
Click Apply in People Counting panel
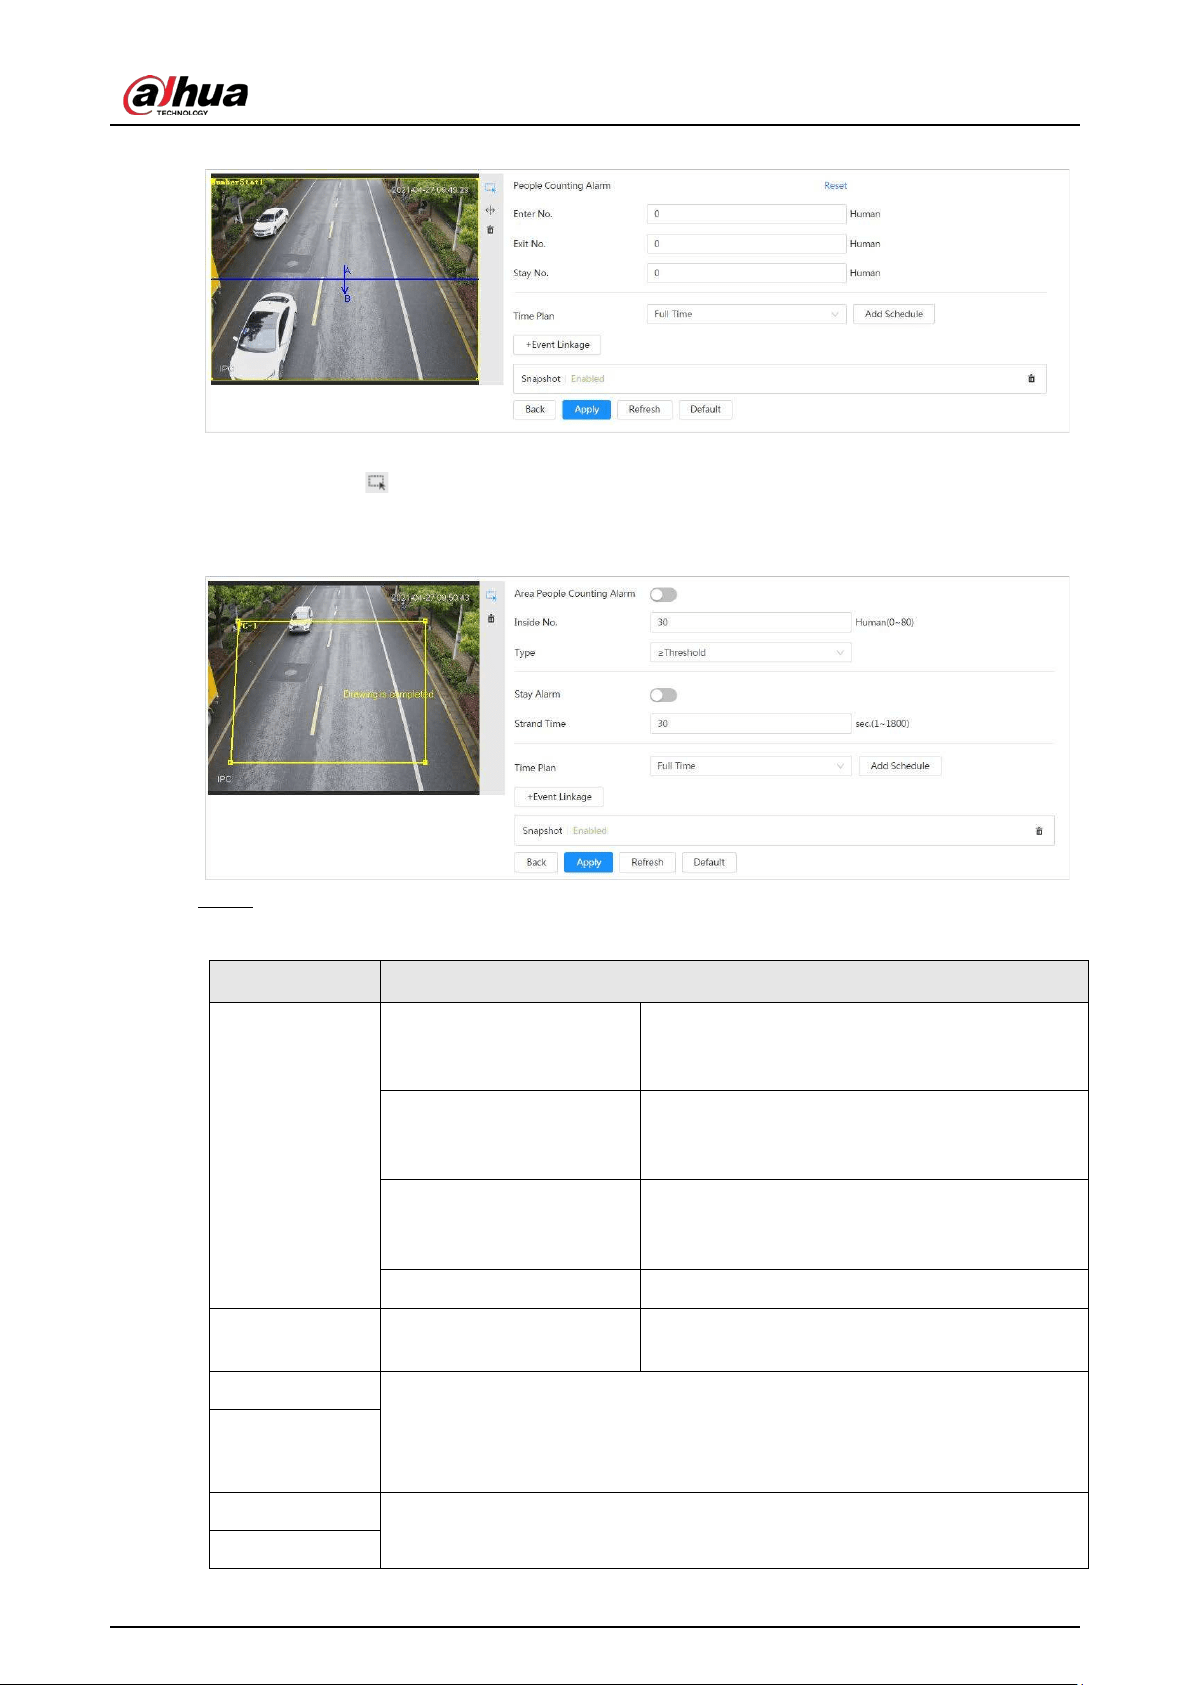pos(586,410)
